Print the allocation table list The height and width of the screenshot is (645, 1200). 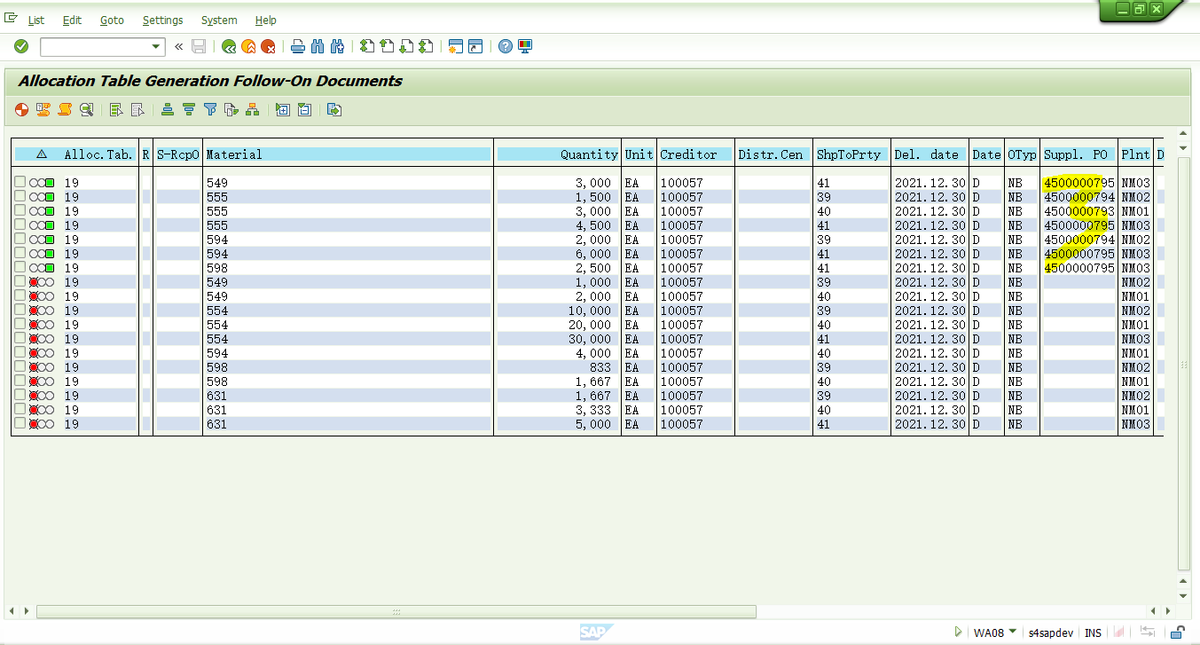tap(297, 45)
